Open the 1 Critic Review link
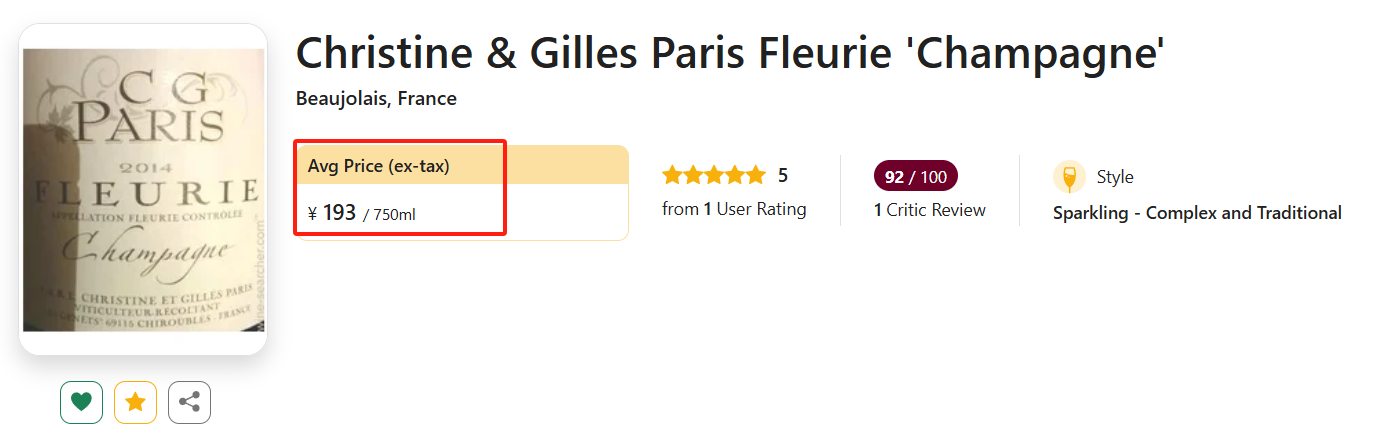This screenshot has width=1374, height=439. (929, 210)
